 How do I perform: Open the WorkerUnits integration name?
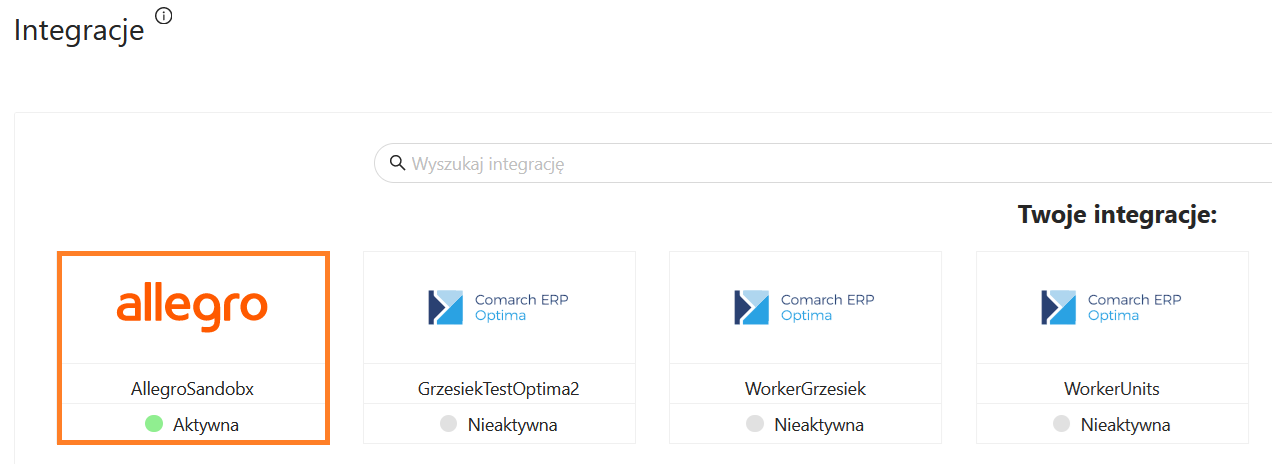(1111, 388)
